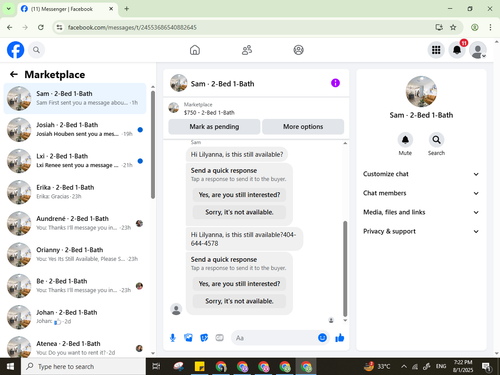Open the purple conversation info icon

335,83
